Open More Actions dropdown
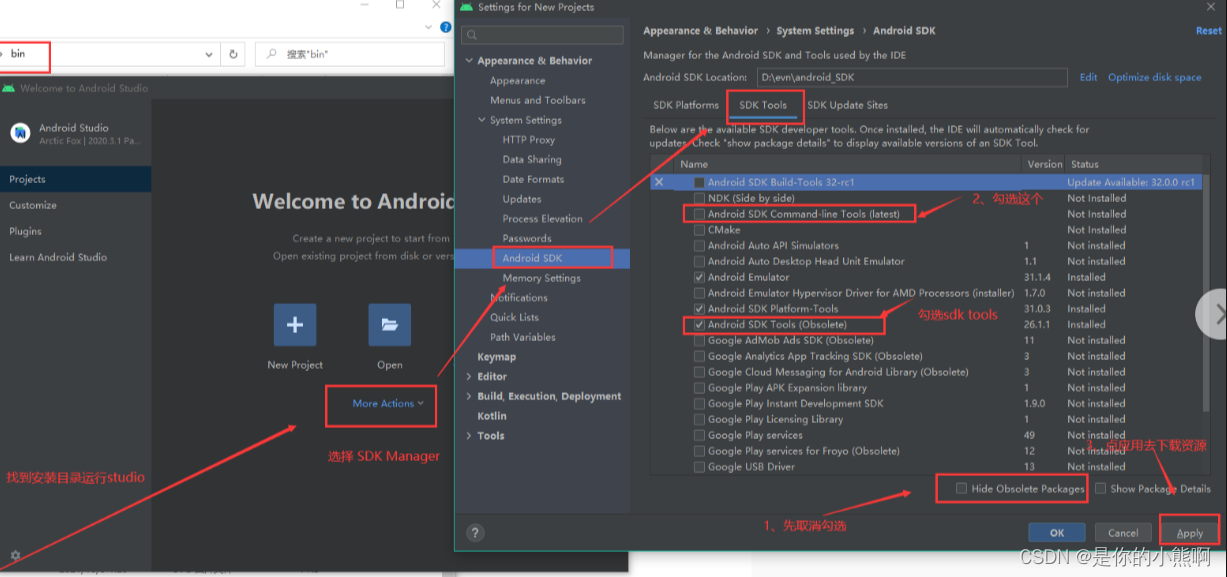This screenshot has height=577, width=1227. pos(388,404)
